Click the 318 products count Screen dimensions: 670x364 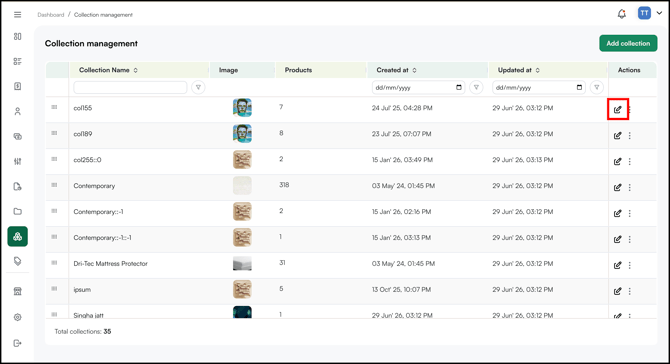click(284, 185)
